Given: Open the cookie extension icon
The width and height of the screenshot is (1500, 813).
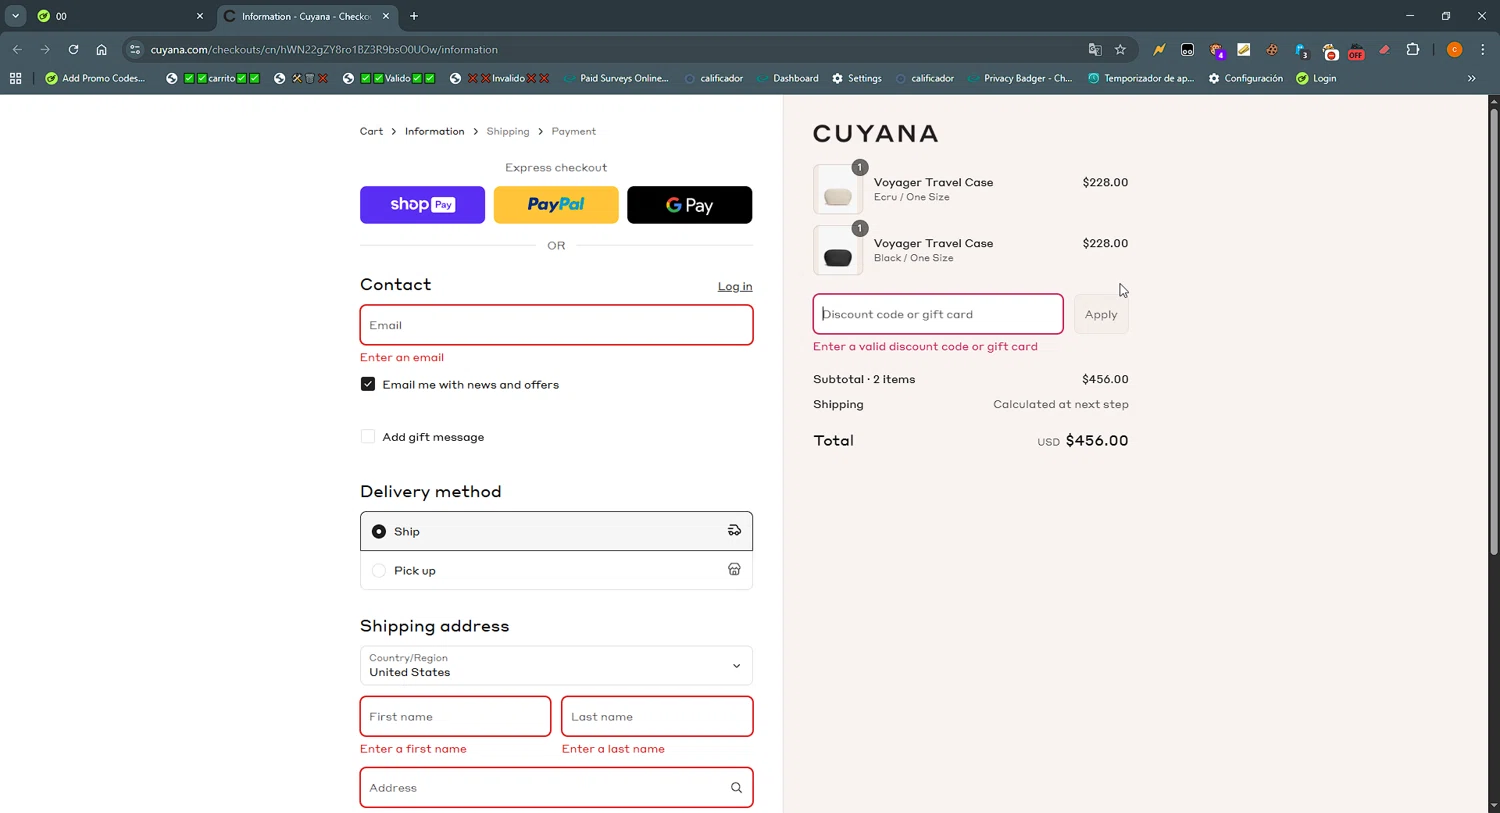Looking at the screenshot, I should pyautogui.click(x=1272, y=49).
